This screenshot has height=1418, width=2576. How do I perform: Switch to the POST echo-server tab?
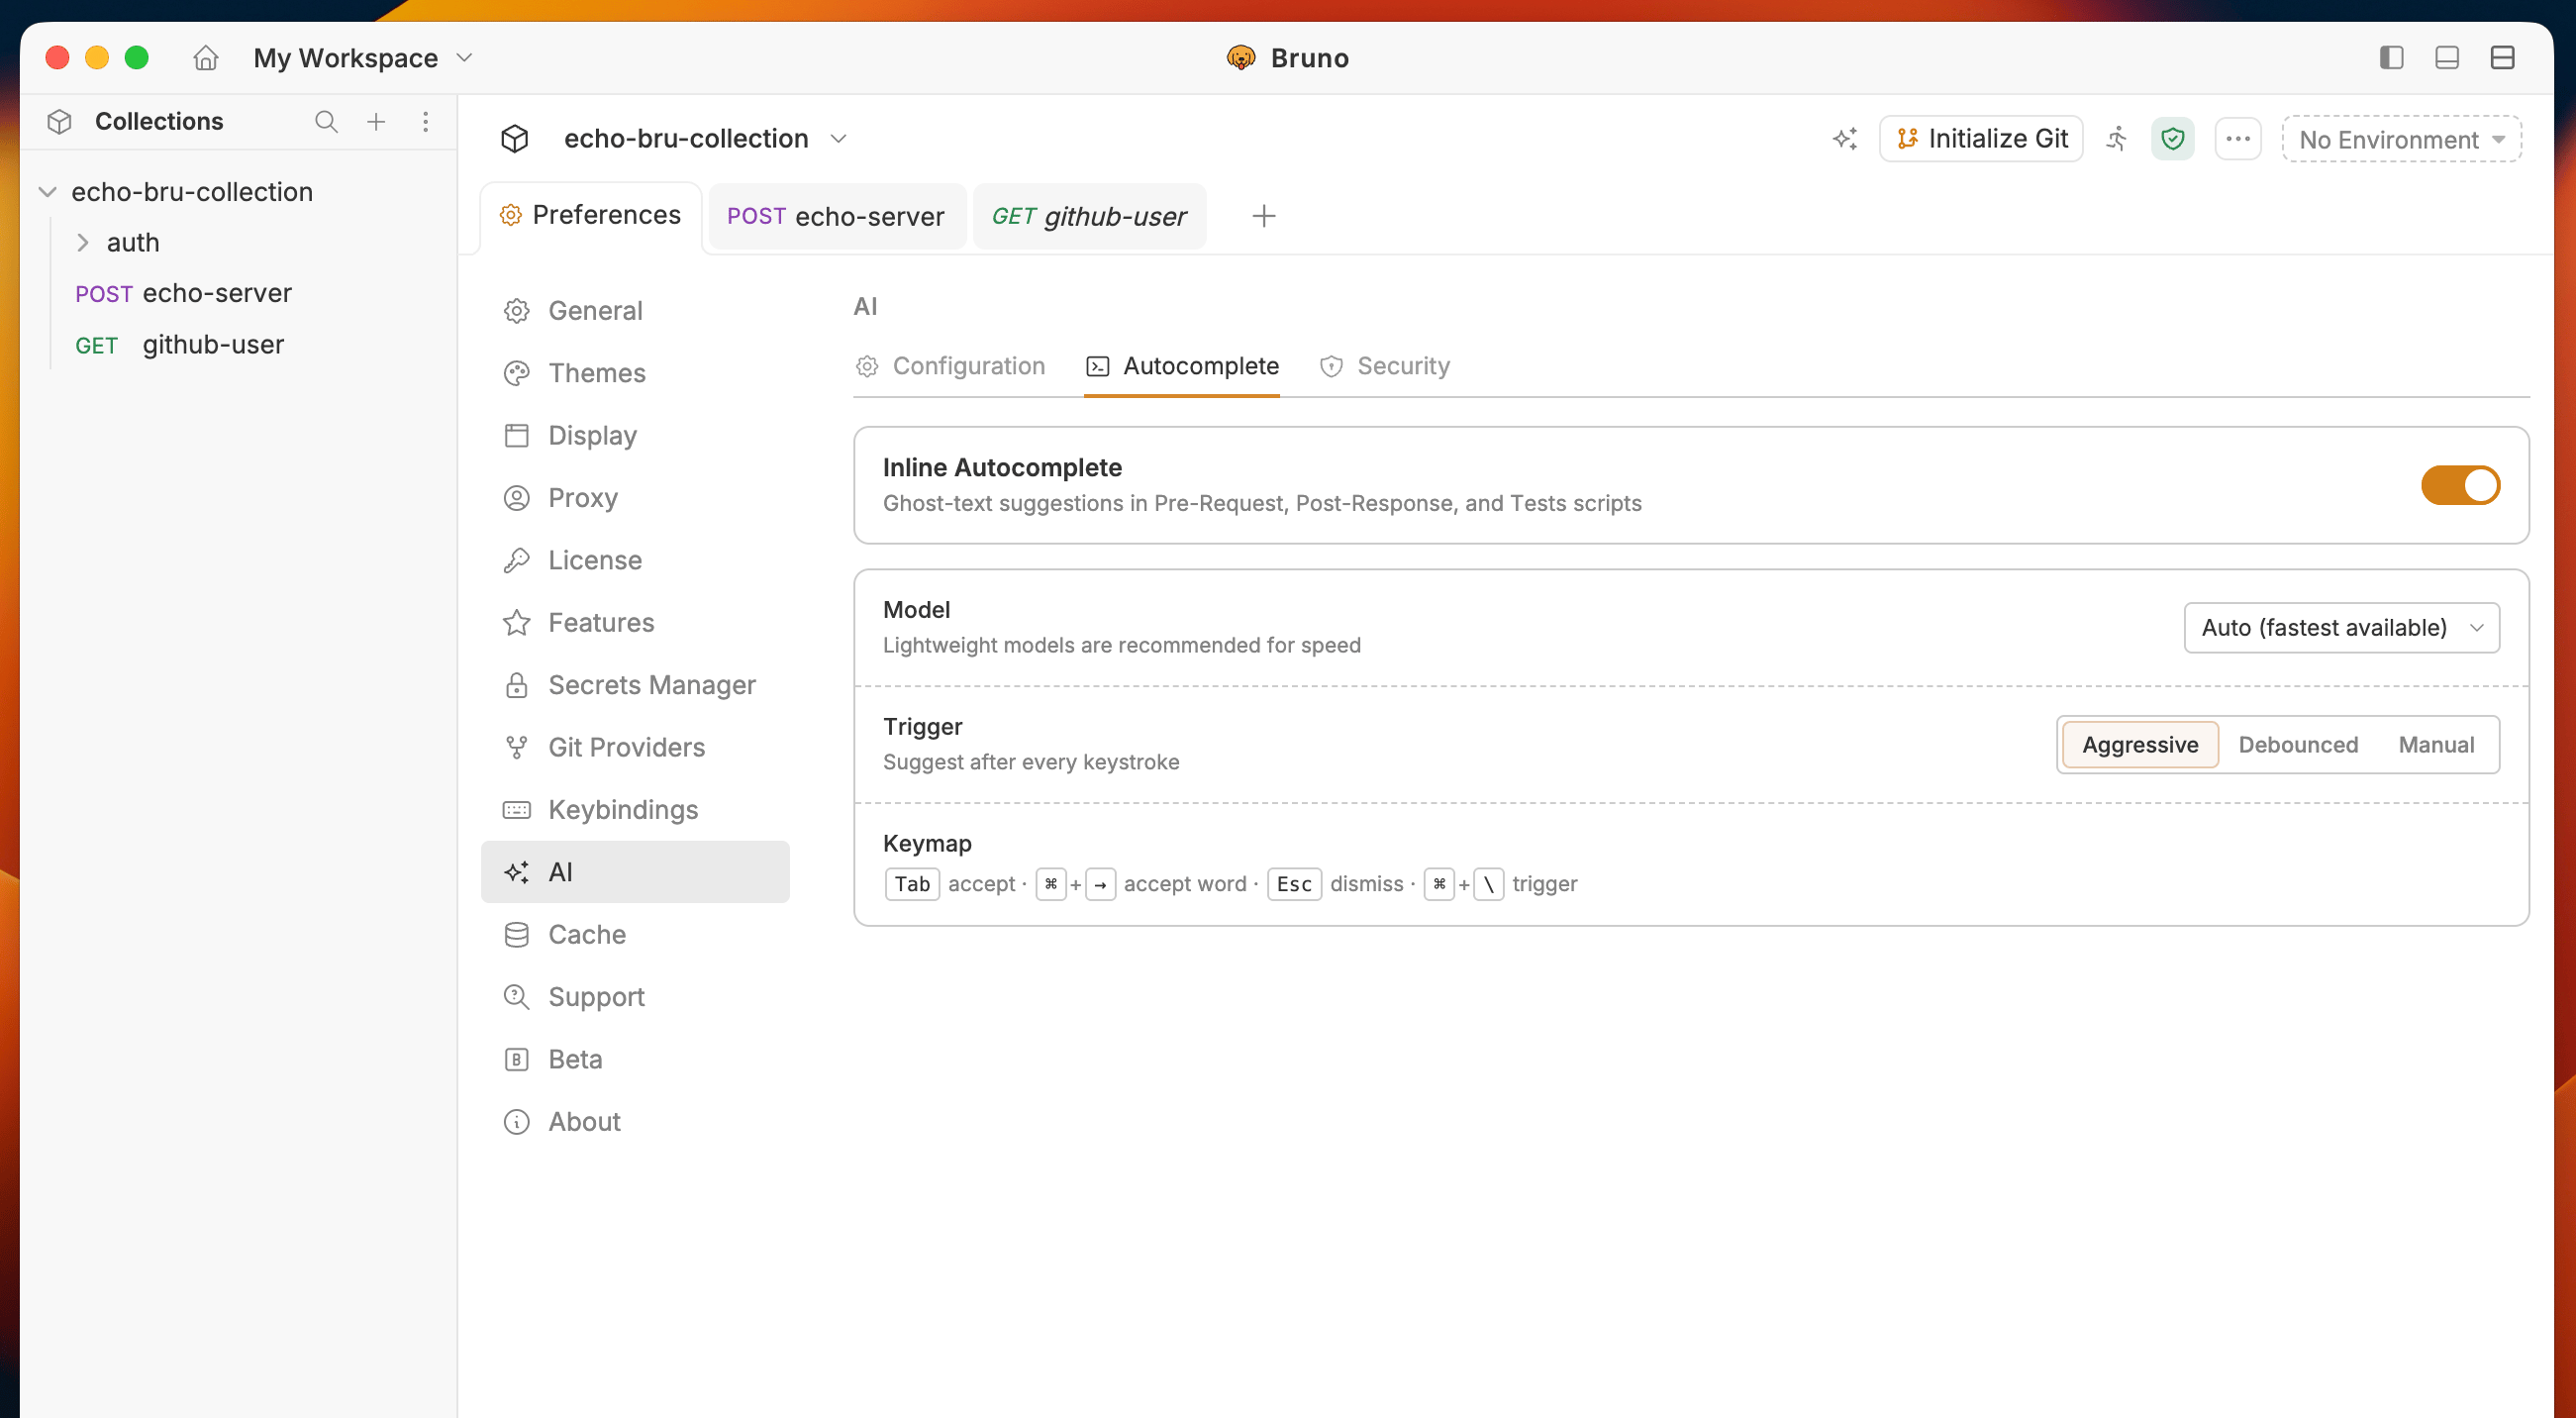(x=836, y=216)
